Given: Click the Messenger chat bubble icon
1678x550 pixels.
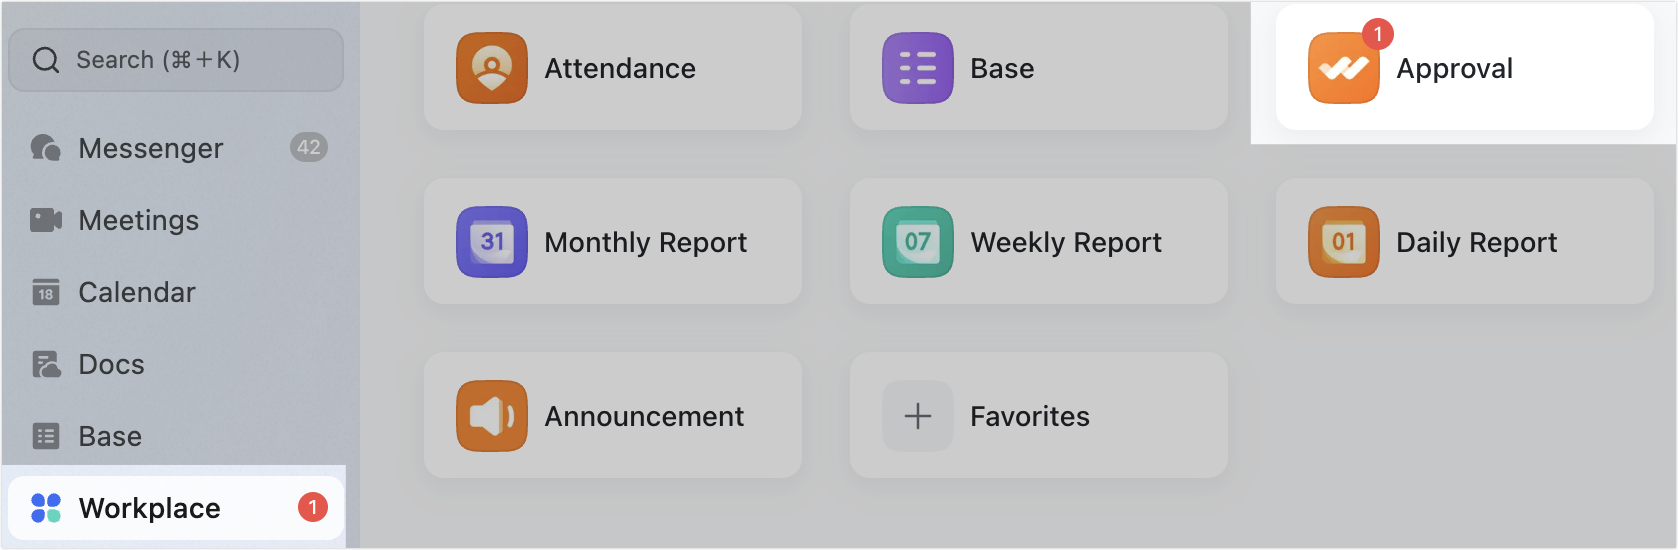Looking at the screenshot, I should [46, 148].
